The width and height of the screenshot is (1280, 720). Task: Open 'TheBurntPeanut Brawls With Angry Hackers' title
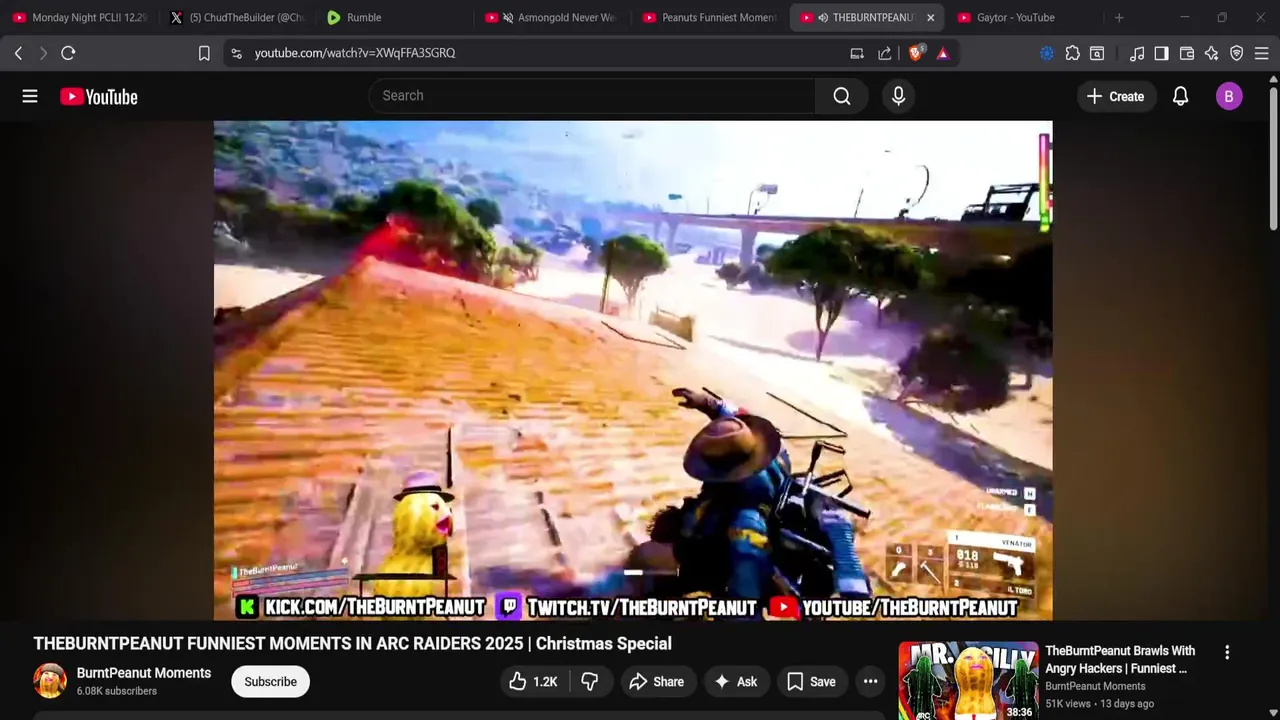tap(1120, 659)
